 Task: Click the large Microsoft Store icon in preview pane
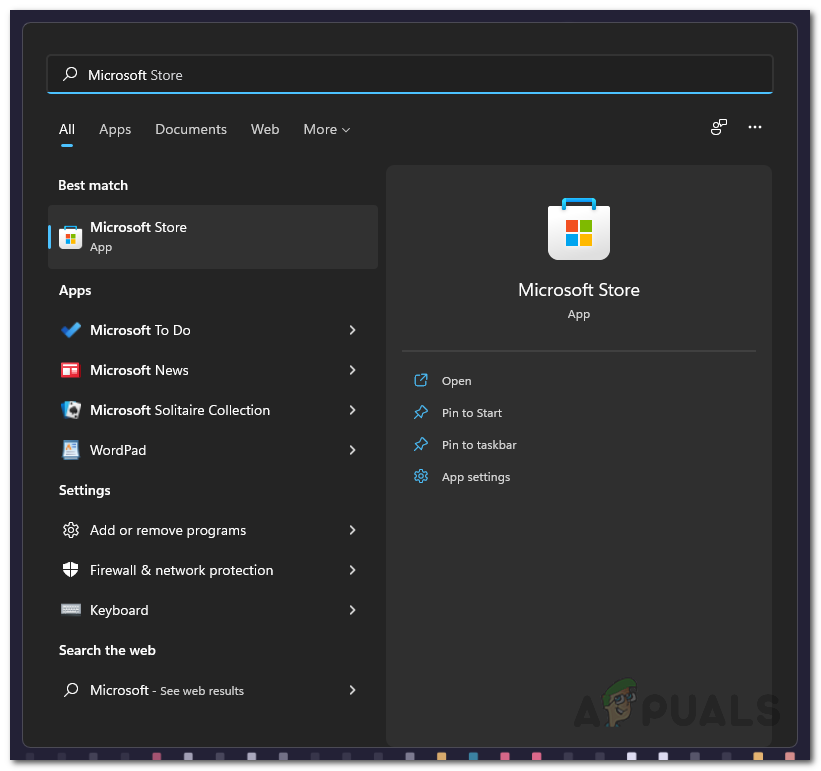coord(578,229)
